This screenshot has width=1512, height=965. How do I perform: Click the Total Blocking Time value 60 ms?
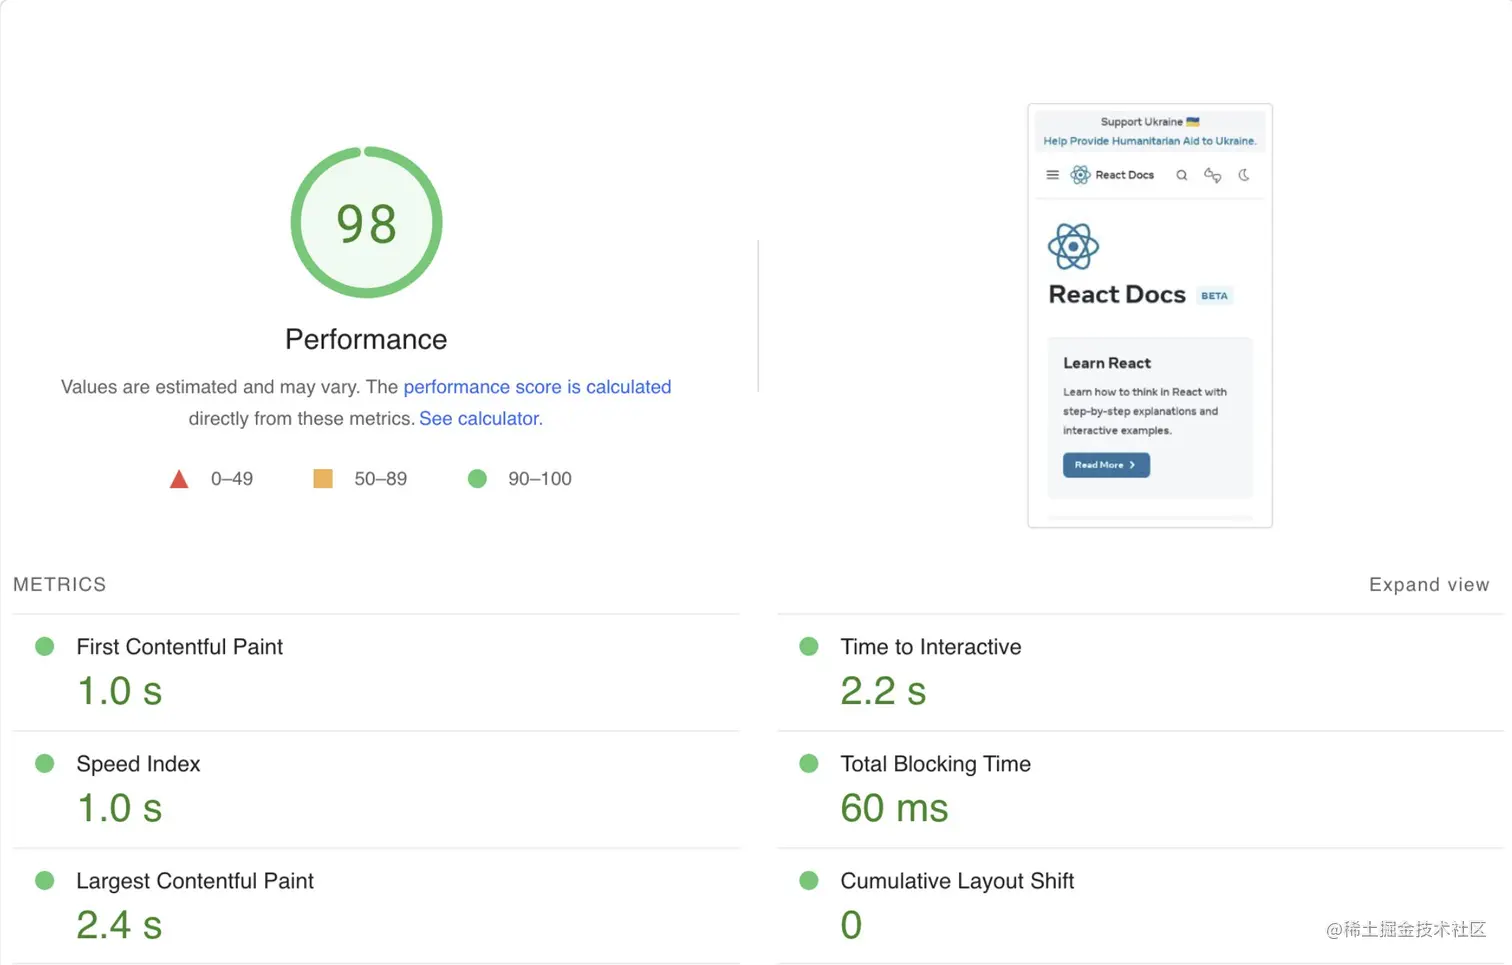(x=895, y=809)
